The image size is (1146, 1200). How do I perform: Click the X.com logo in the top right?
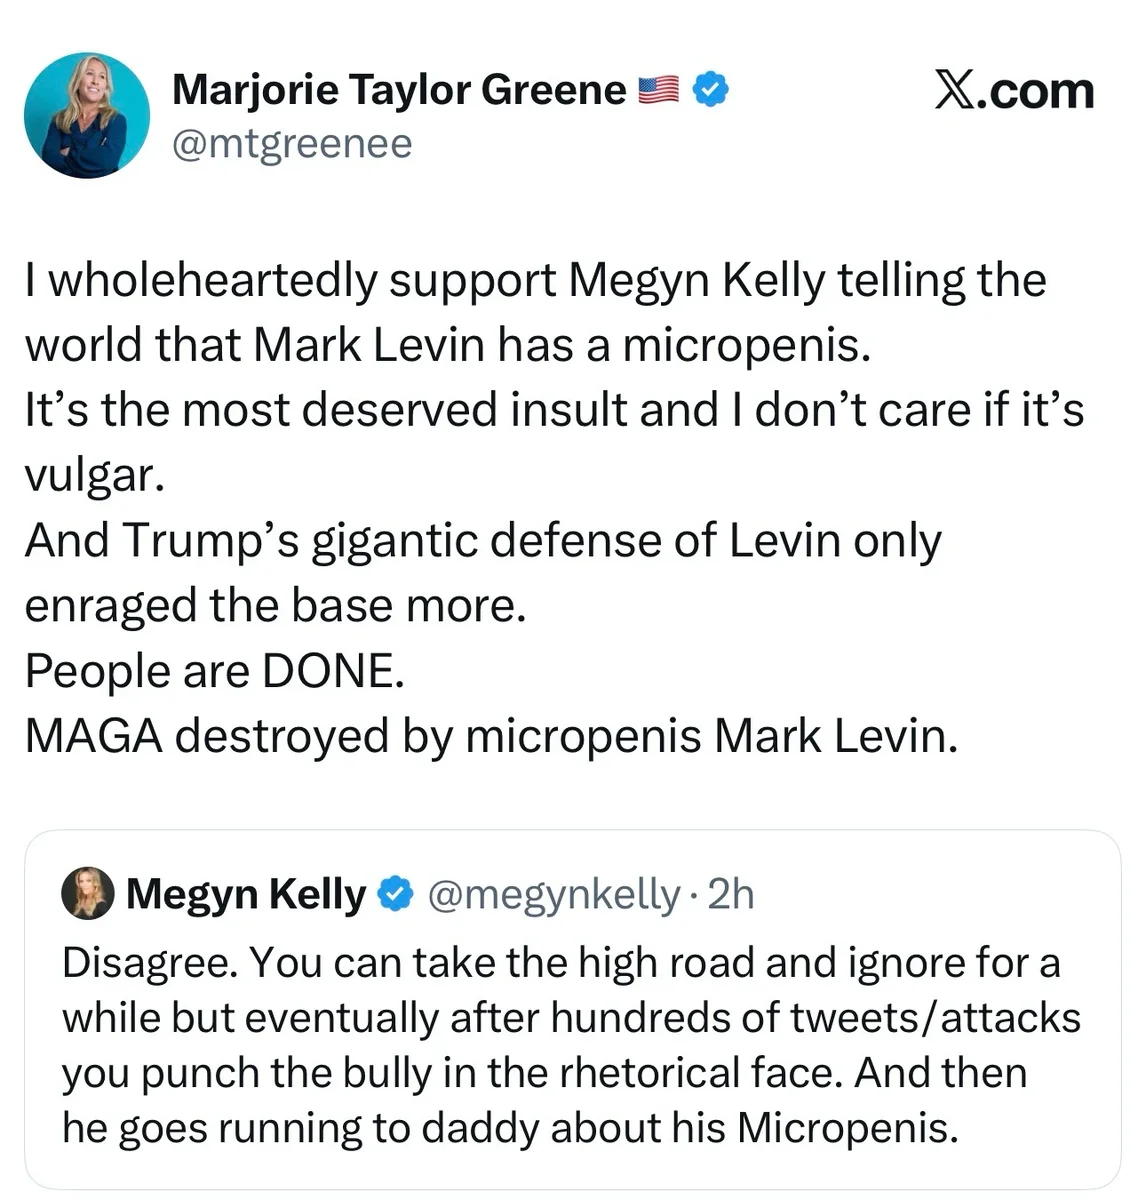(1013, 91)
